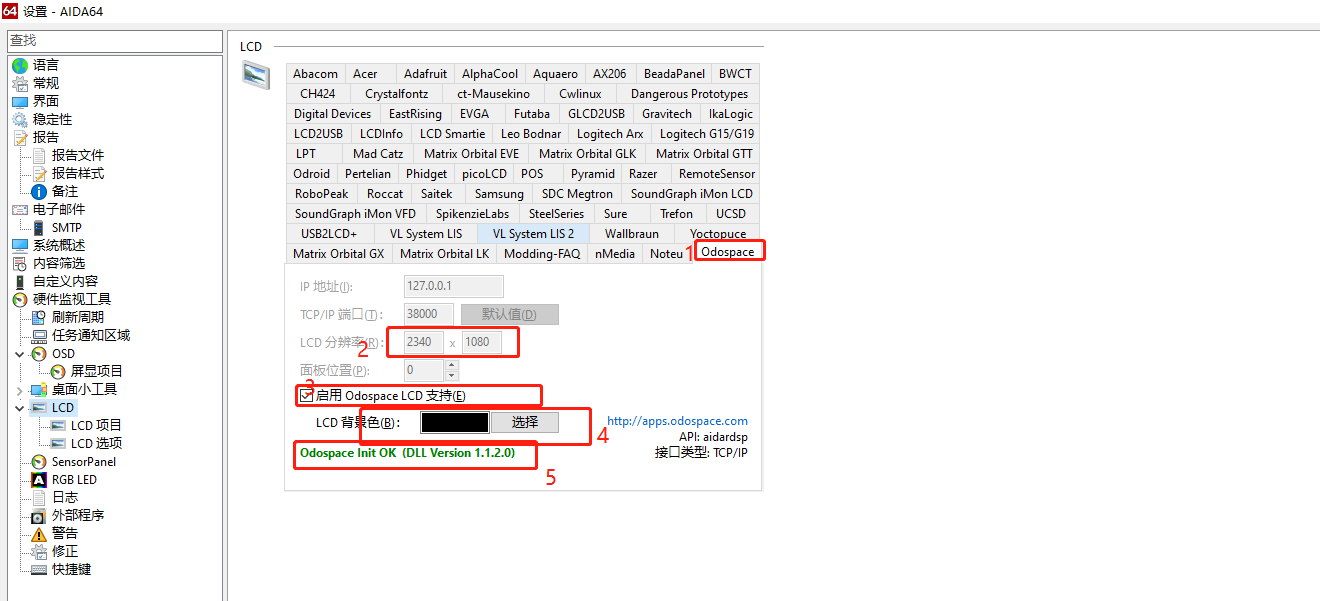
Task: Open the Razer tab
Action: [x=643, y=173]
